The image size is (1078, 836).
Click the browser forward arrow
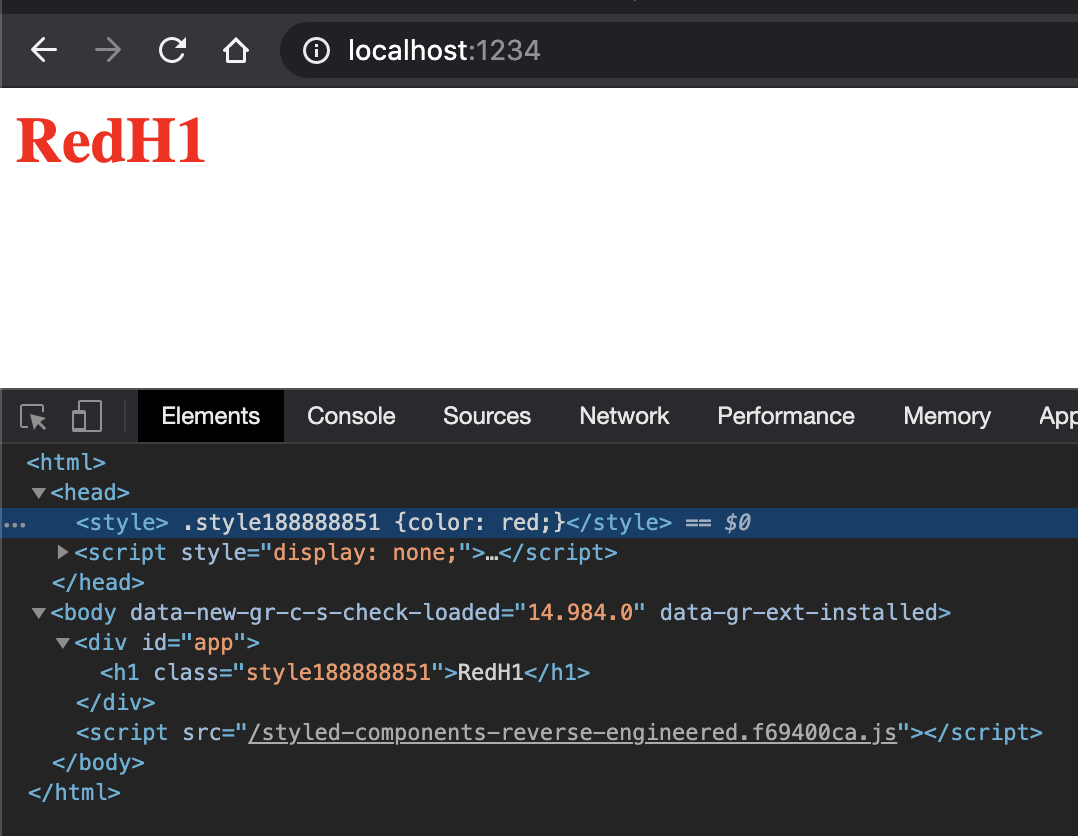108,50
